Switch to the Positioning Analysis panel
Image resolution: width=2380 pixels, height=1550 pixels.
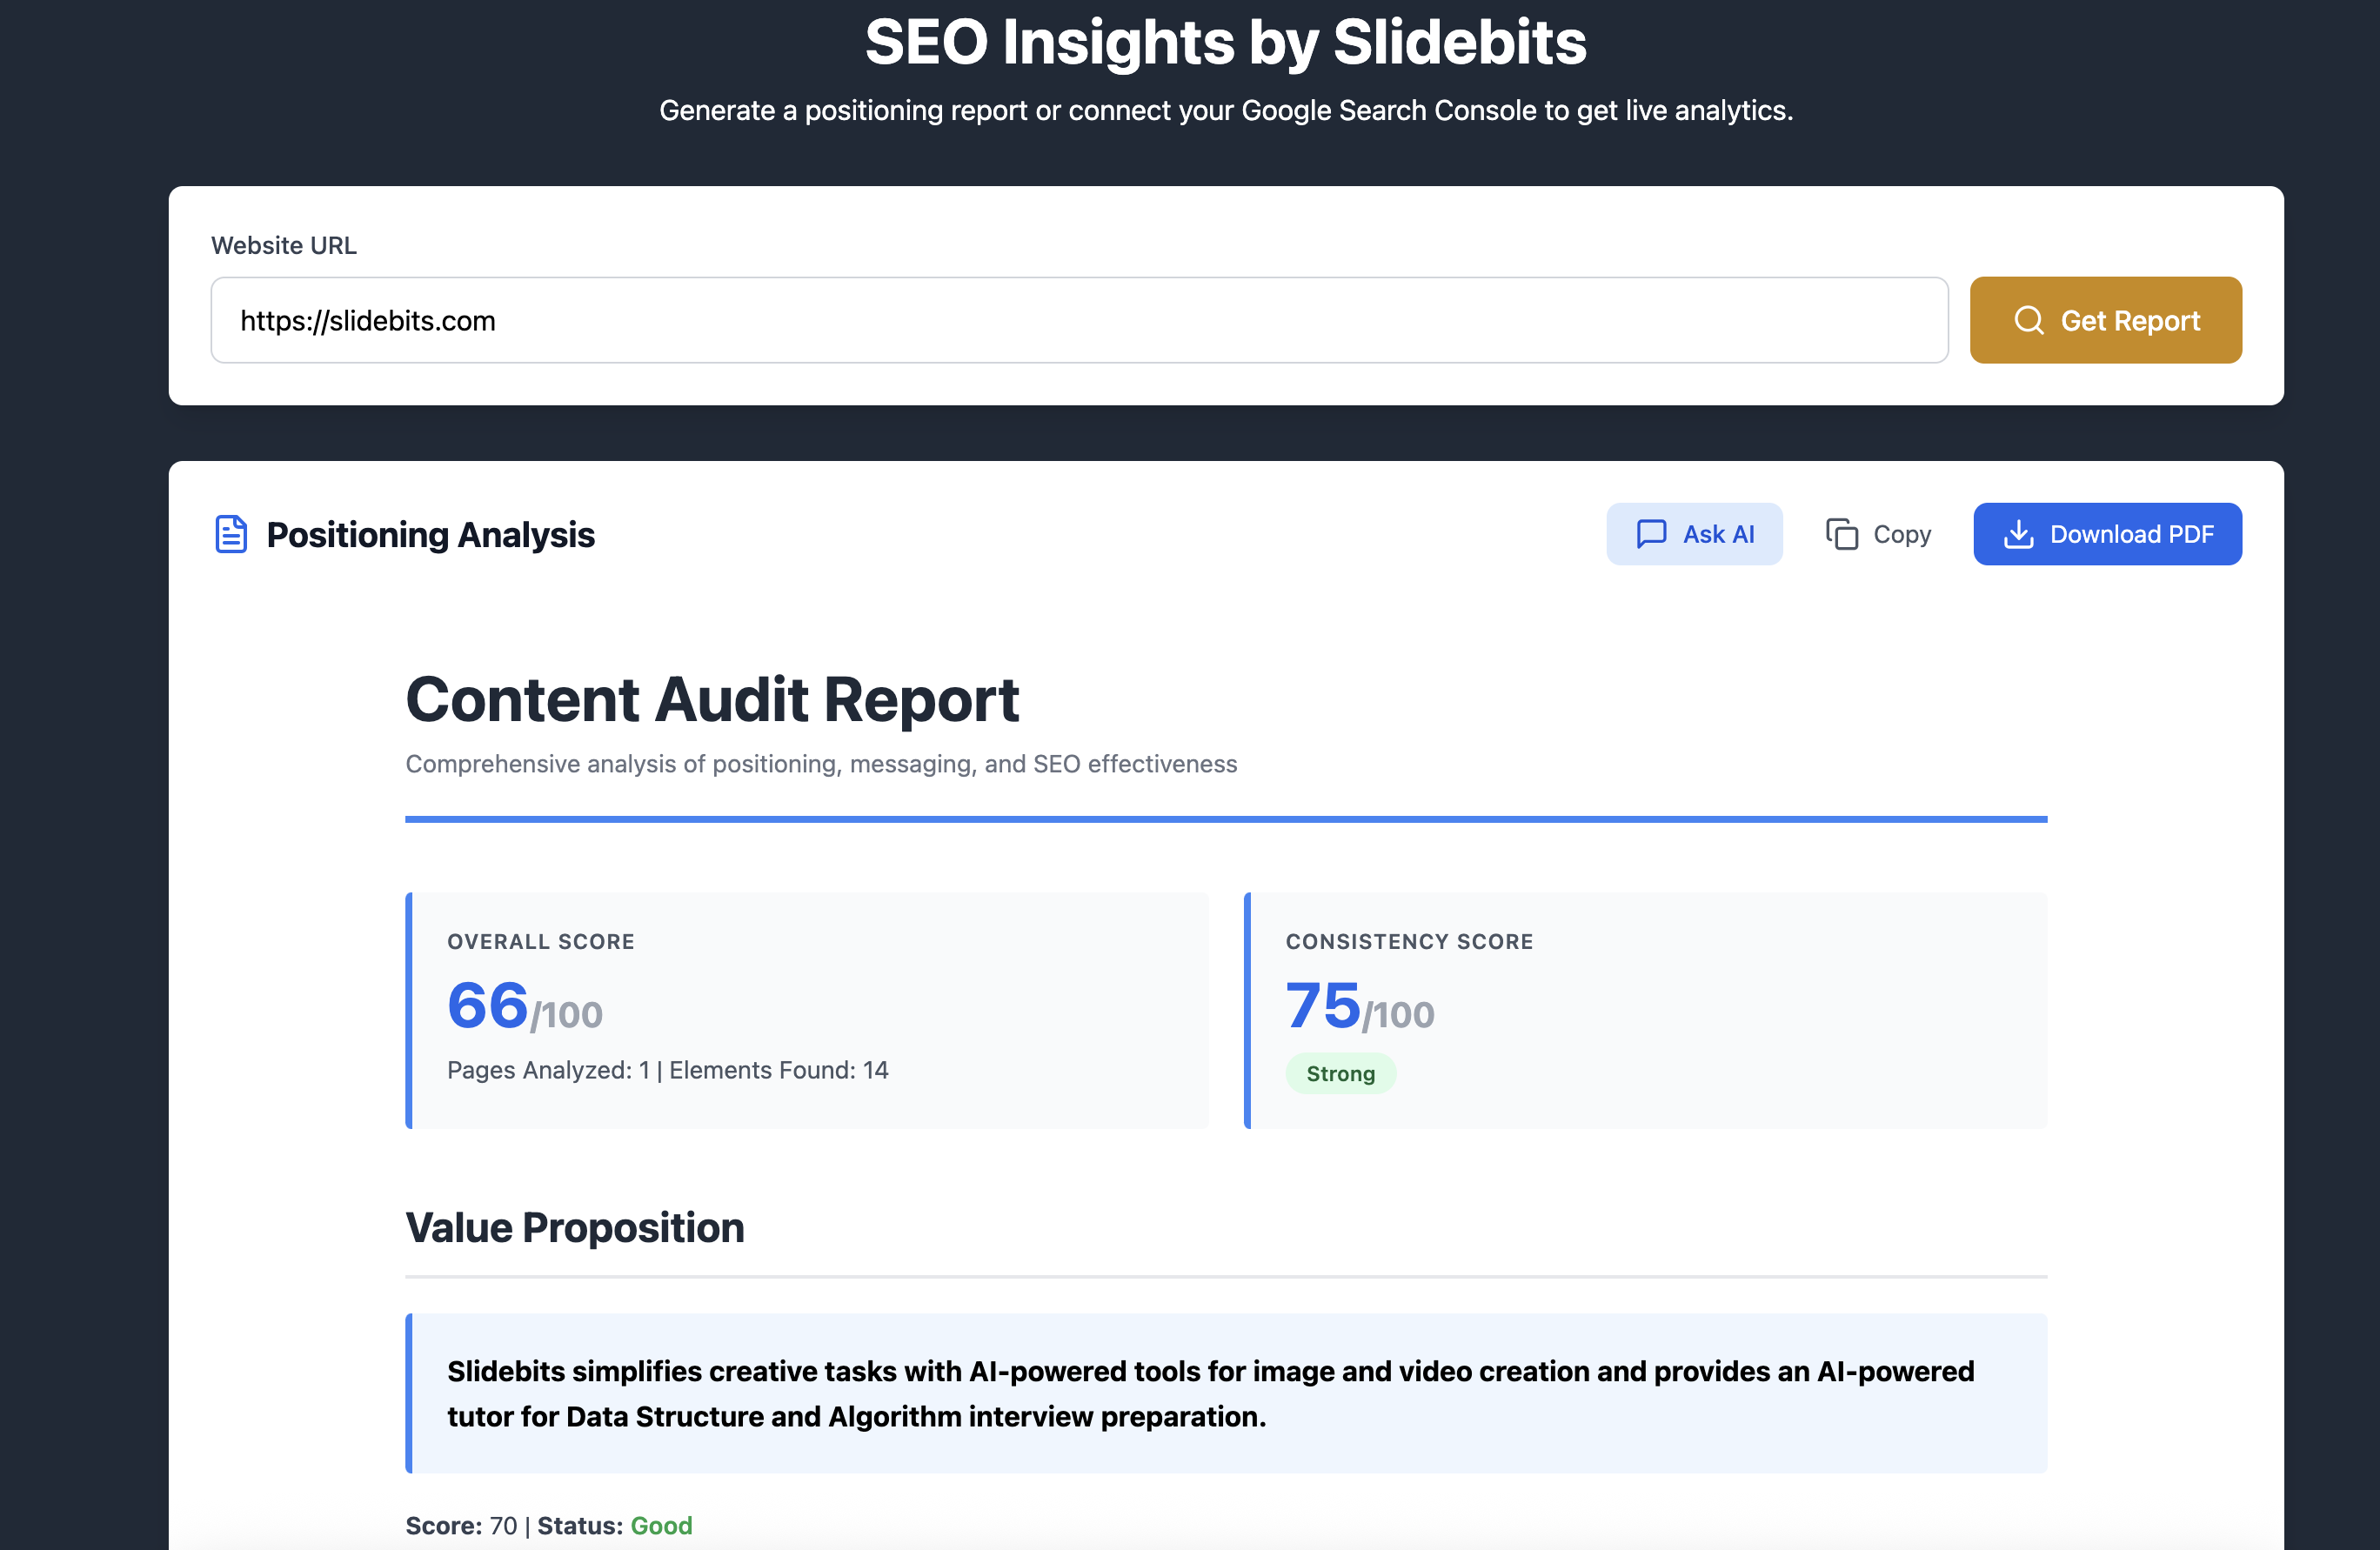[x=430, y=534]
